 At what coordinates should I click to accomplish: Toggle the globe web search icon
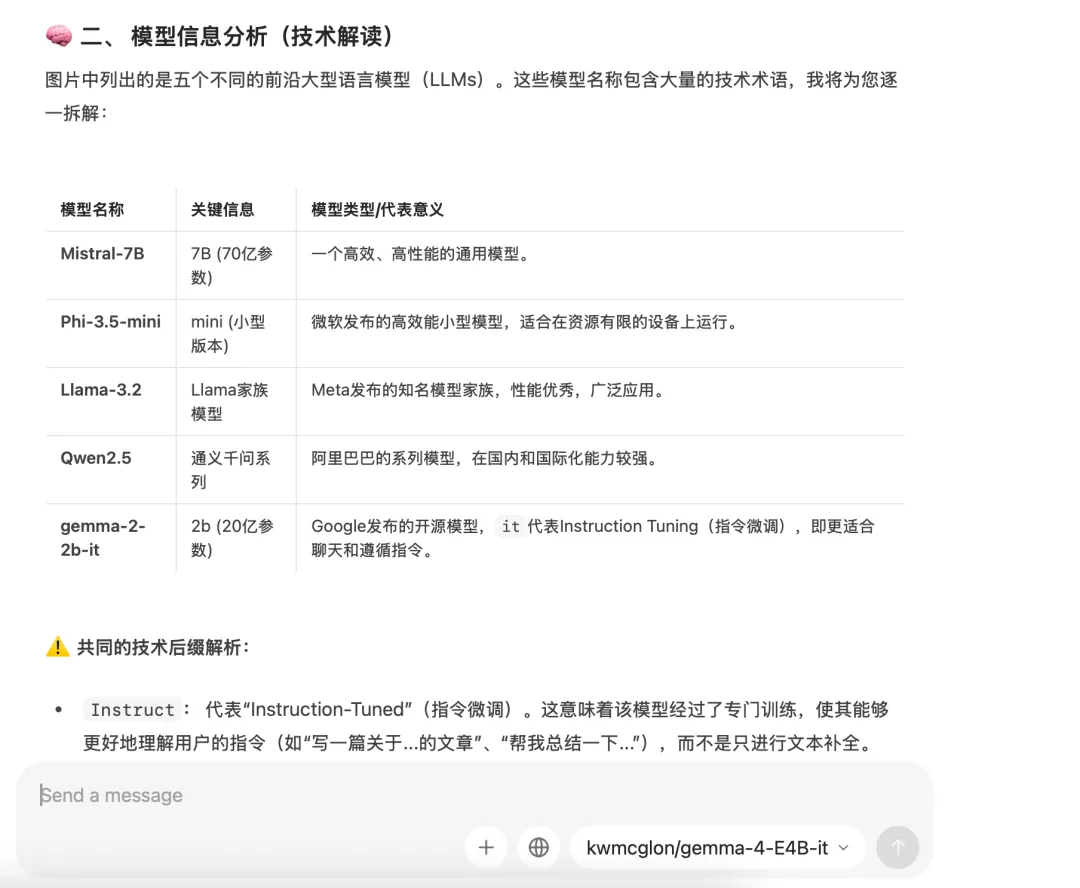(539, 847)
